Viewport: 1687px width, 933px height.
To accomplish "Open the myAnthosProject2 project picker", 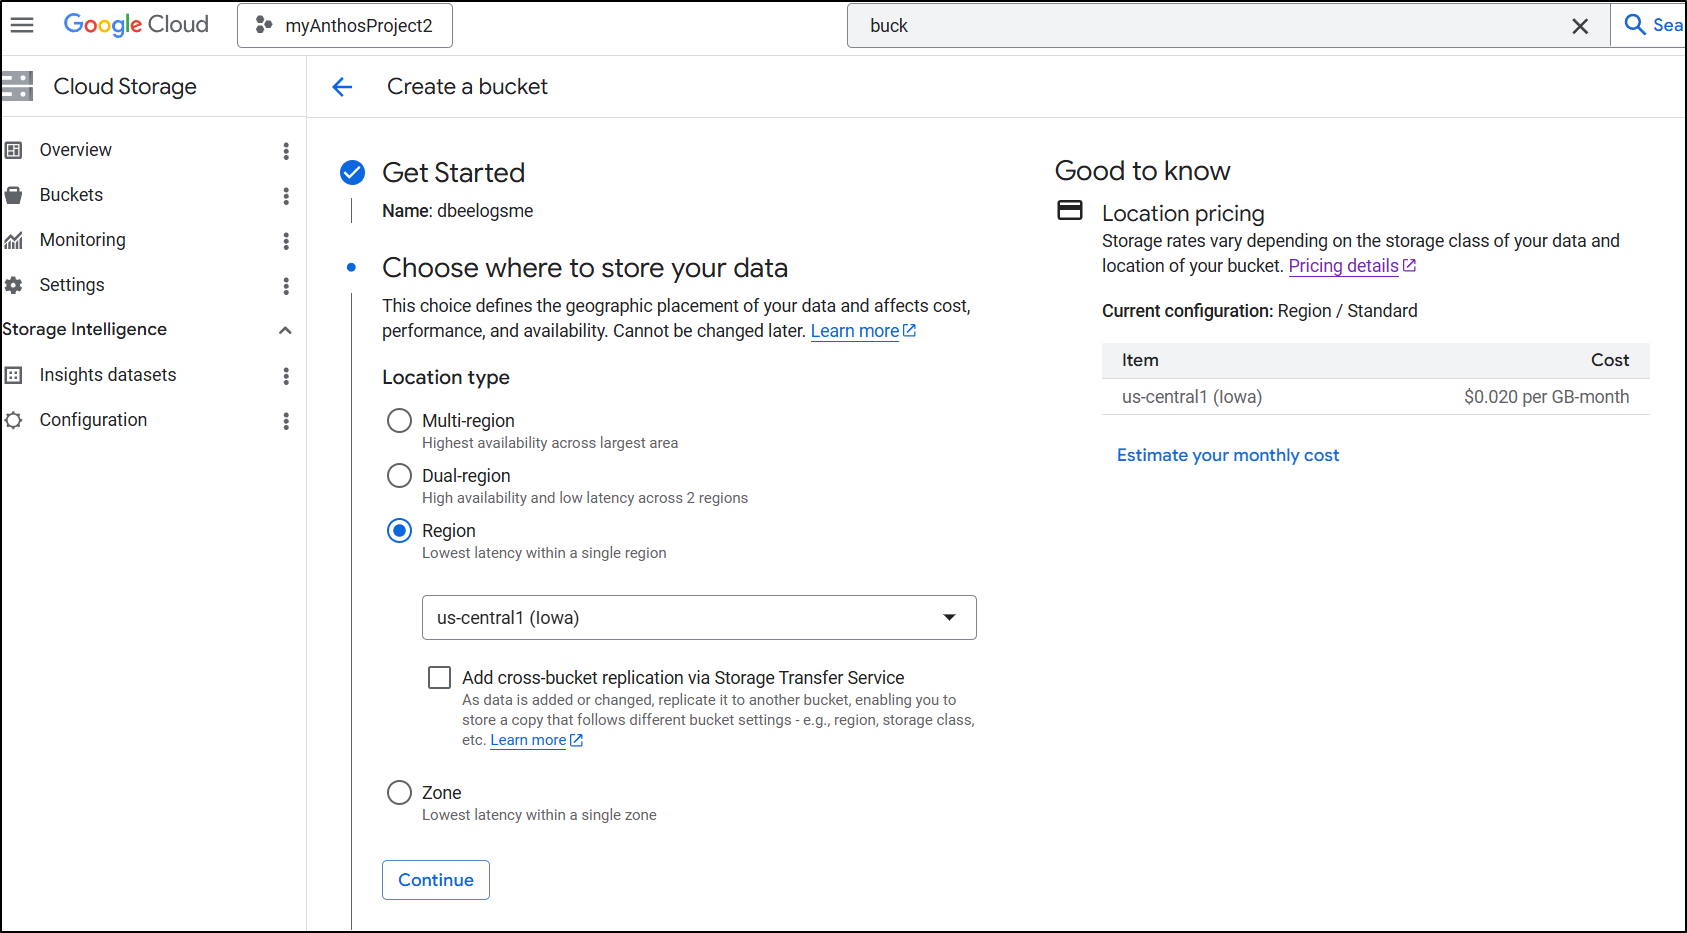I will click(345, 26).
